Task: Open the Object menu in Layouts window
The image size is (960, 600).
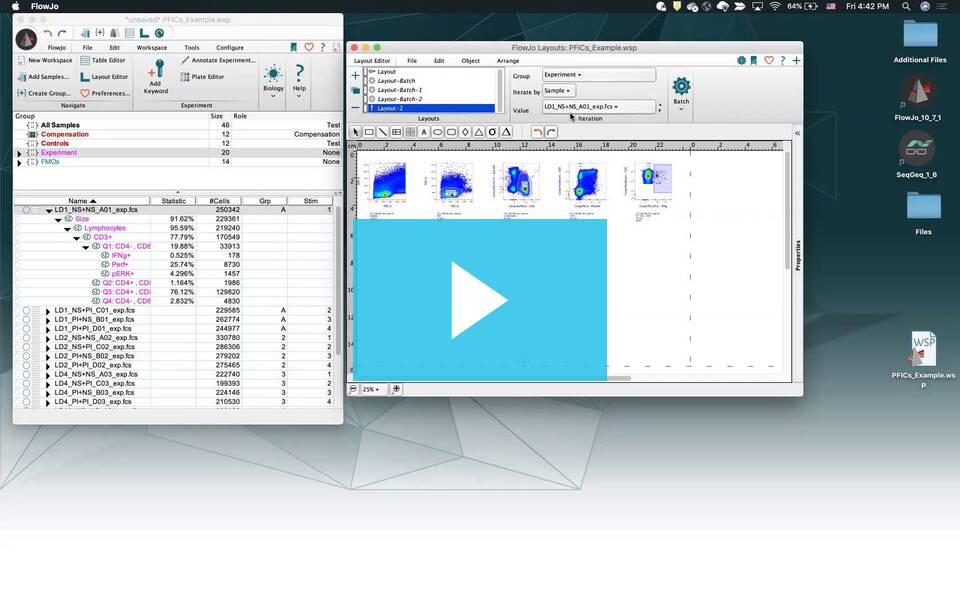Action: [x=470, y=61]
